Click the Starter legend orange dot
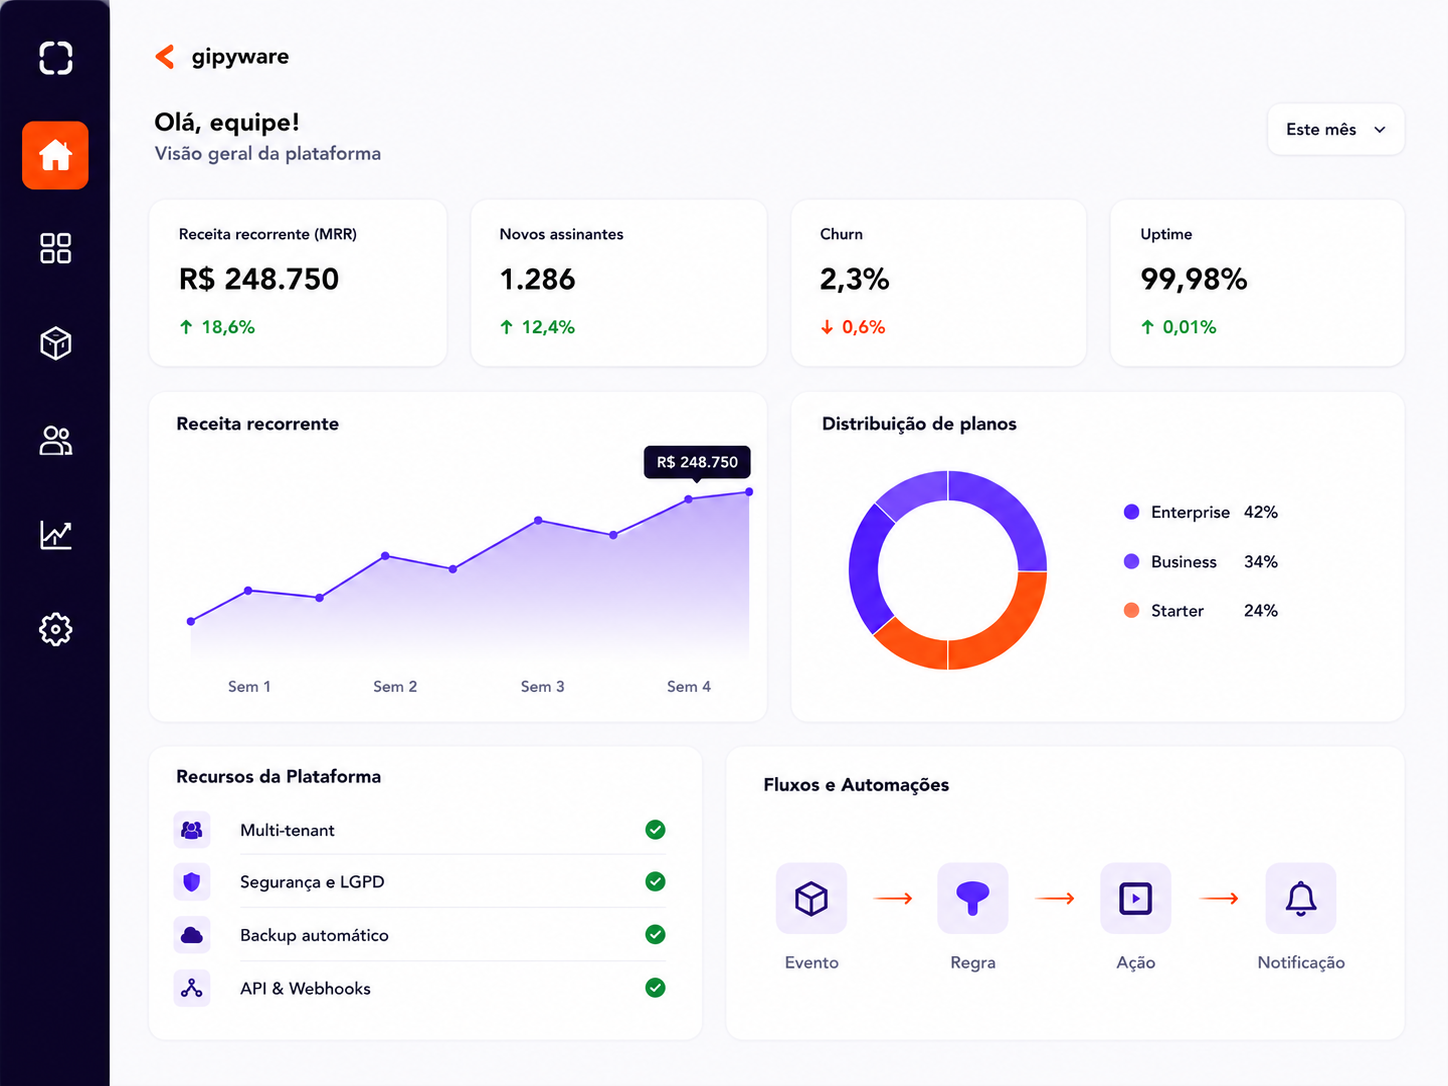This screenshot has width=1448, height=1086. pyautogui.click(x=1131, y=610)
